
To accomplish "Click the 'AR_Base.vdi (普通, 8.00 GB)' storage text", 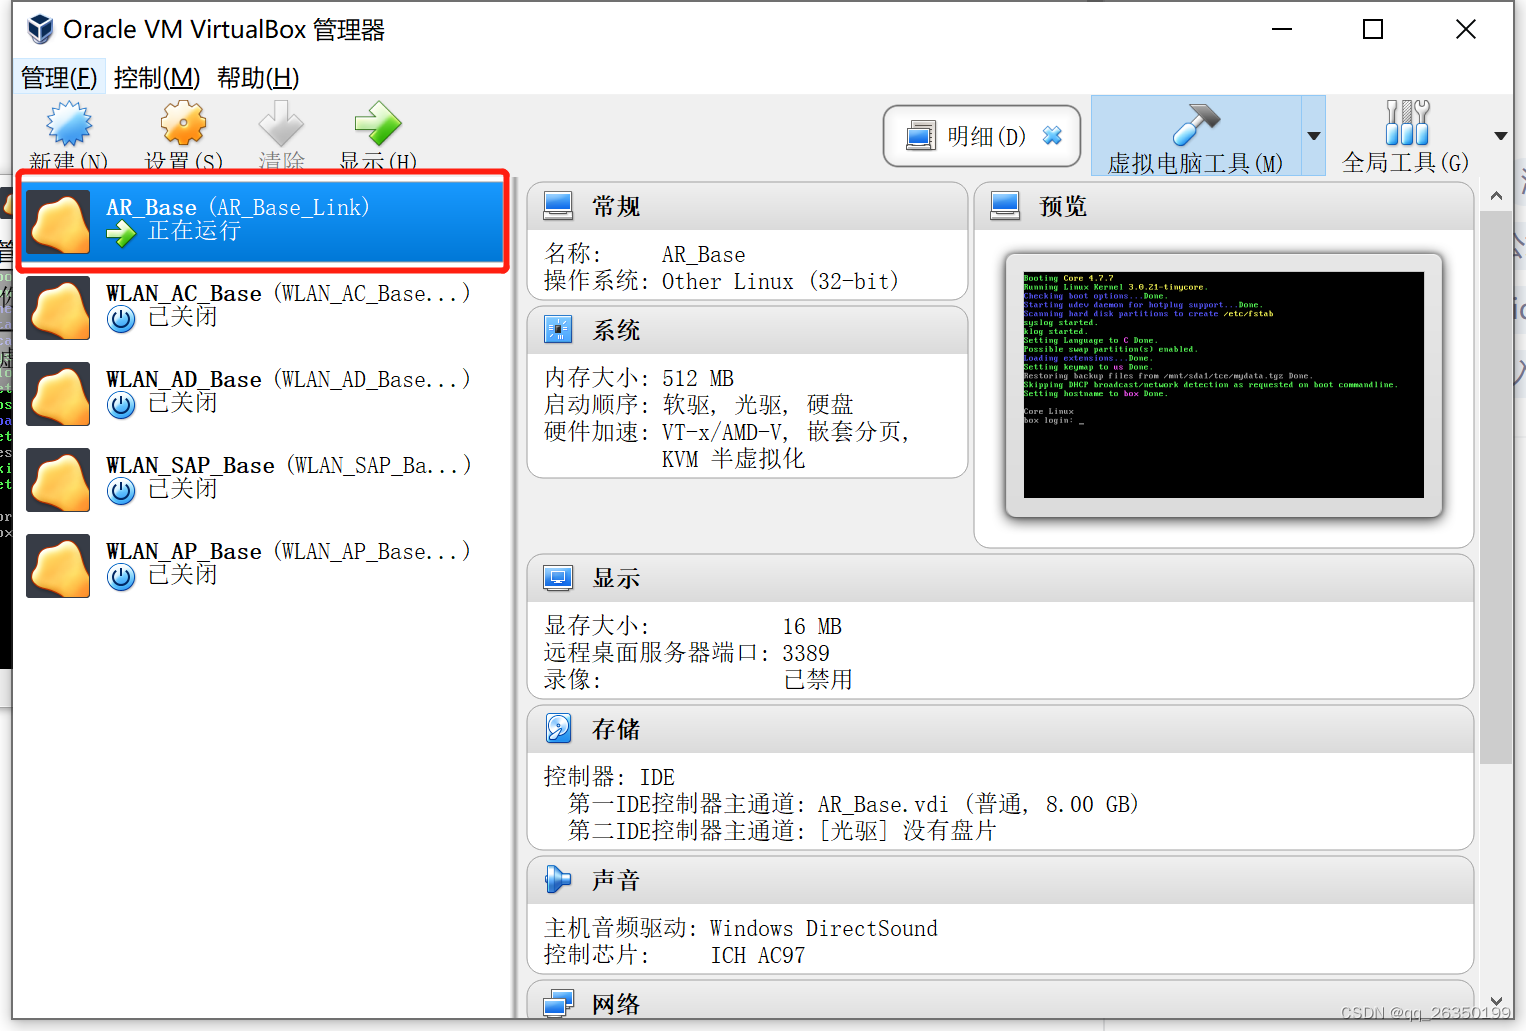I will pos(978,804).
